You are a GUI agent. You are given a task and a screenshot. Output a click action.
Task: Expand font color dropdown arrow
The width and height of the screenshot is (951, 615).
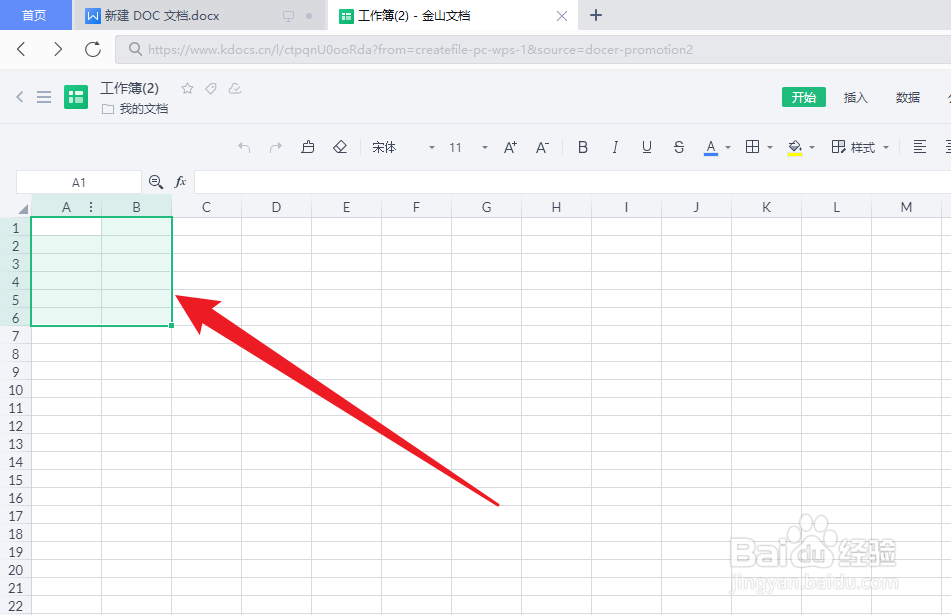tap(728, 147)
